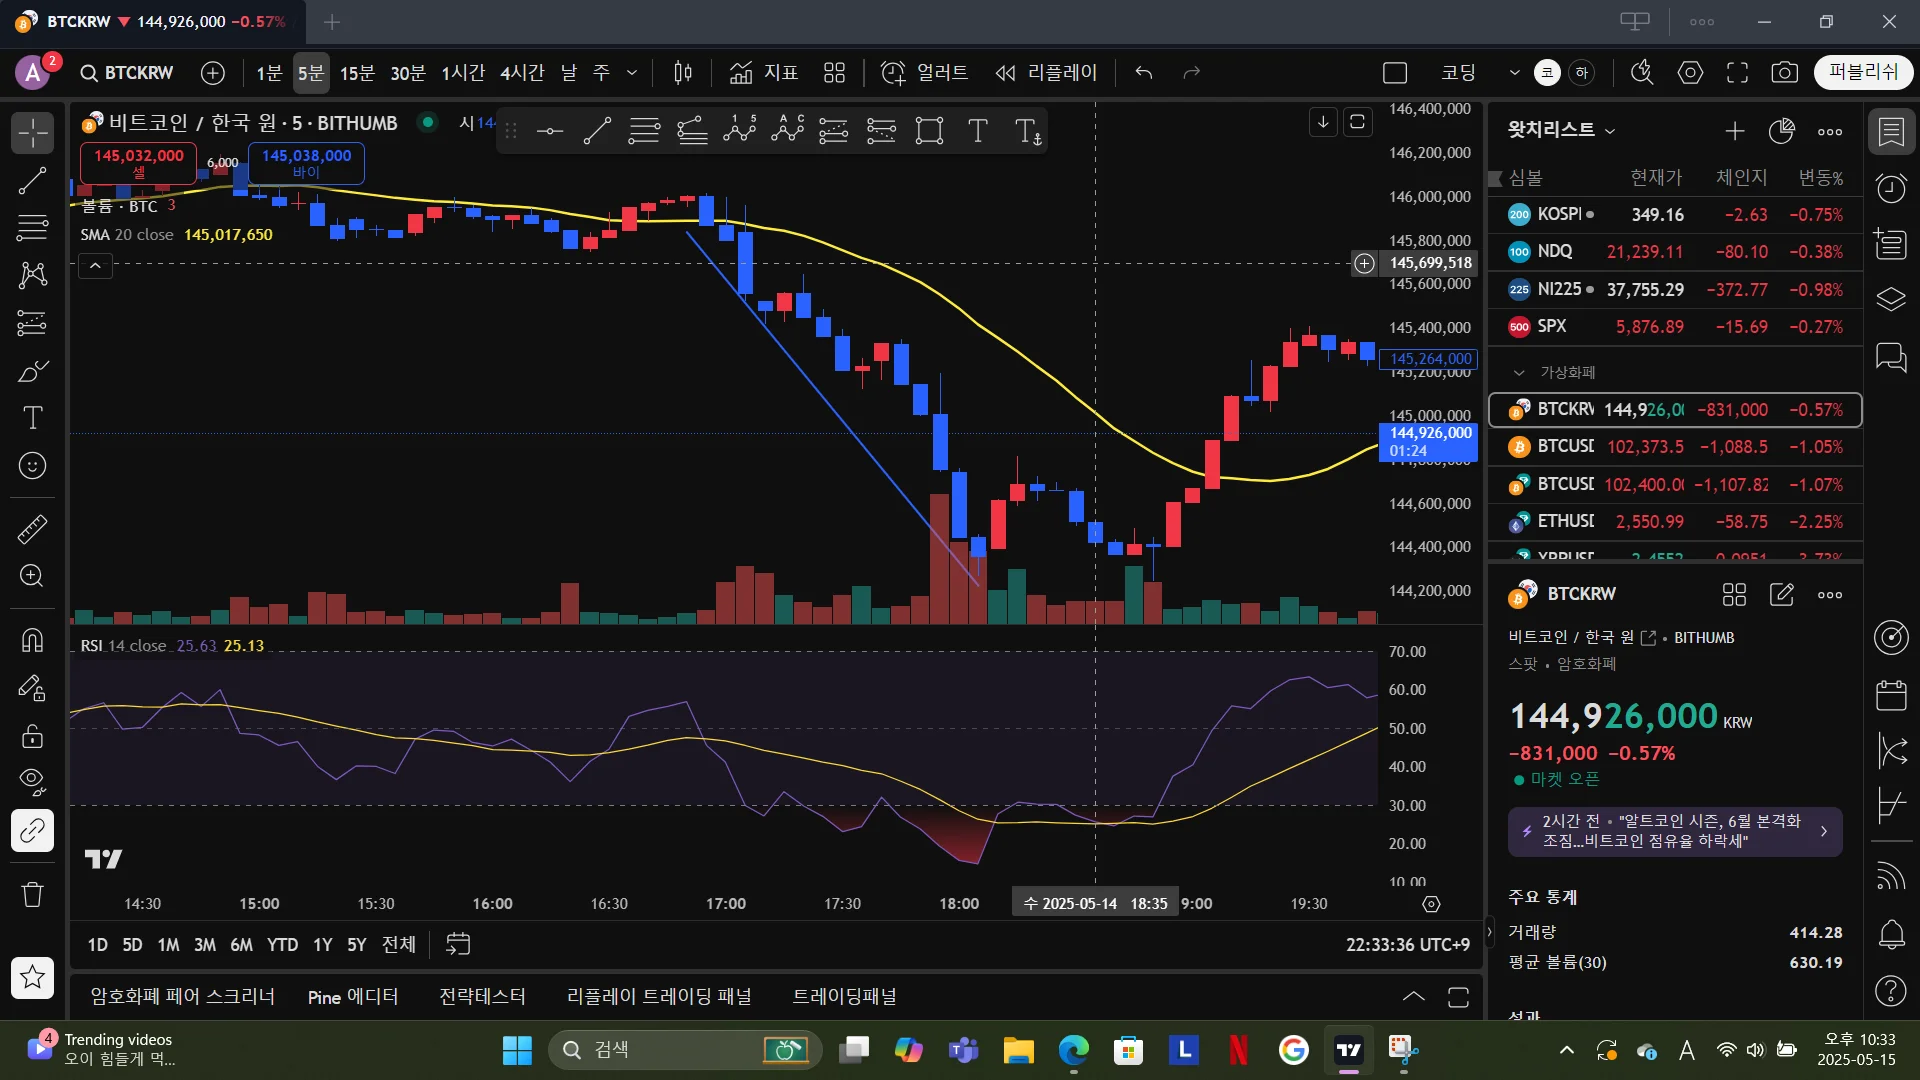Image resolution: width=1920 pixels, height=1080 pixels.
Task: Open the chart style candle icon
Action: [x=683, y=72]
